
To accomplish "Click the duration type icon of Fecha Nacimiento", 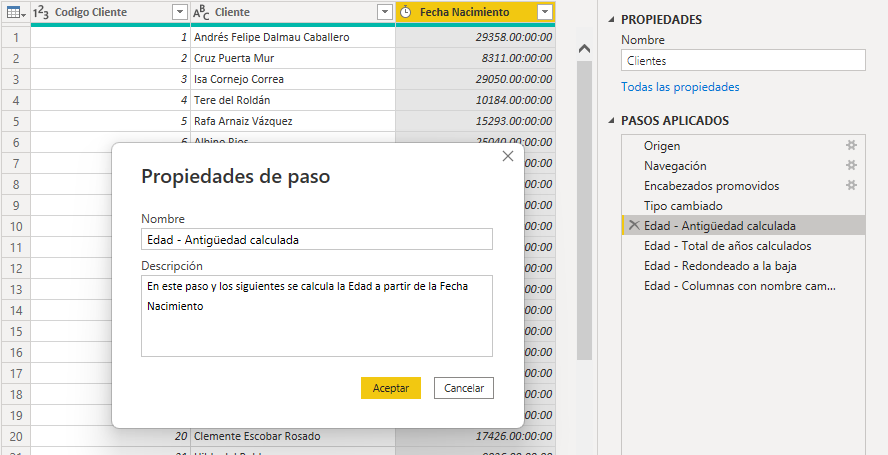I will click(x=405, y=12).
